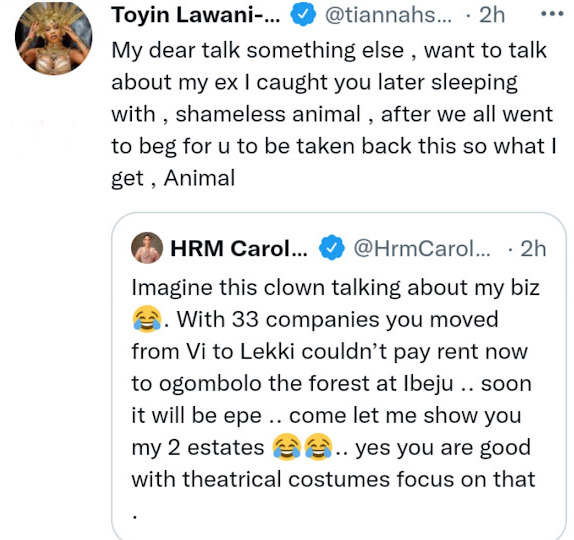Open Toyin Lawani's profile picture

[x=53, y=38]
